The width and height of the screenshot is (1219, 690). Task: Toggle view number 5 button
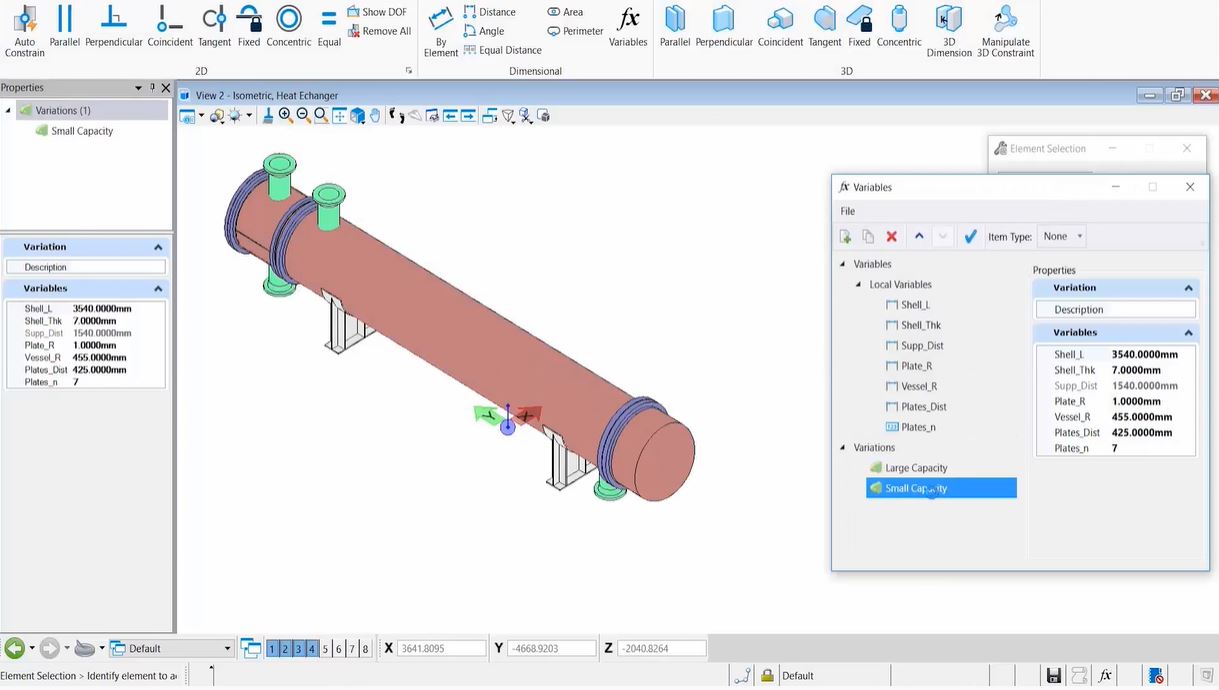[325, 649]
